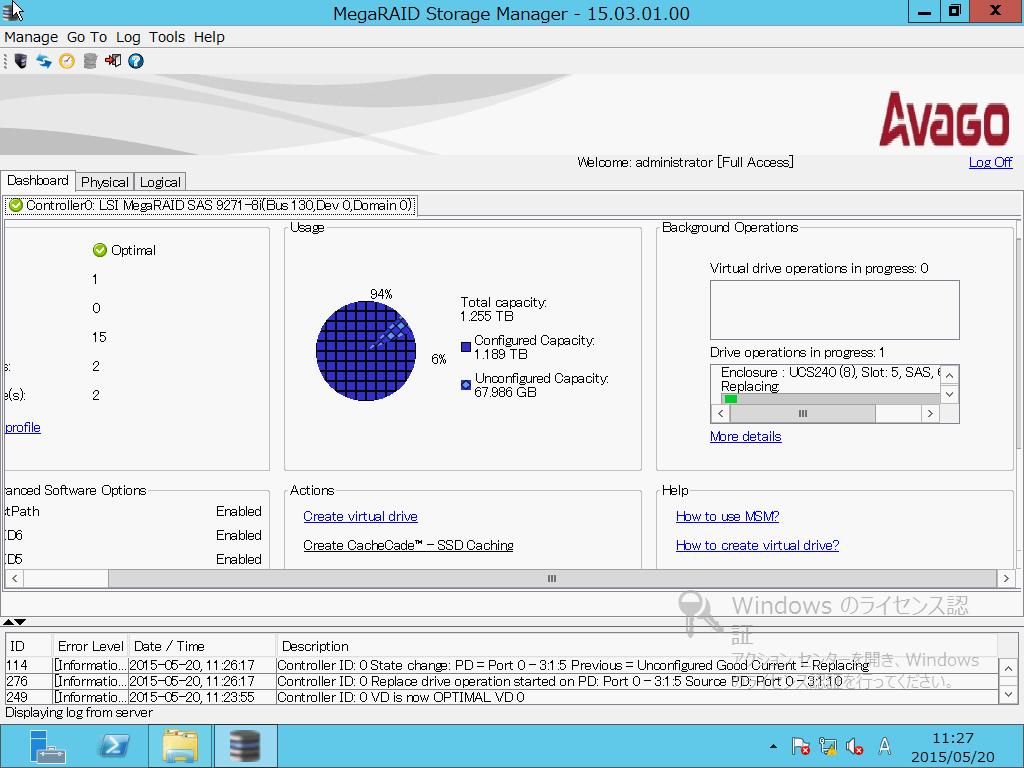
Task: Click the capacity usage pie chart
Action: (366, 351)
